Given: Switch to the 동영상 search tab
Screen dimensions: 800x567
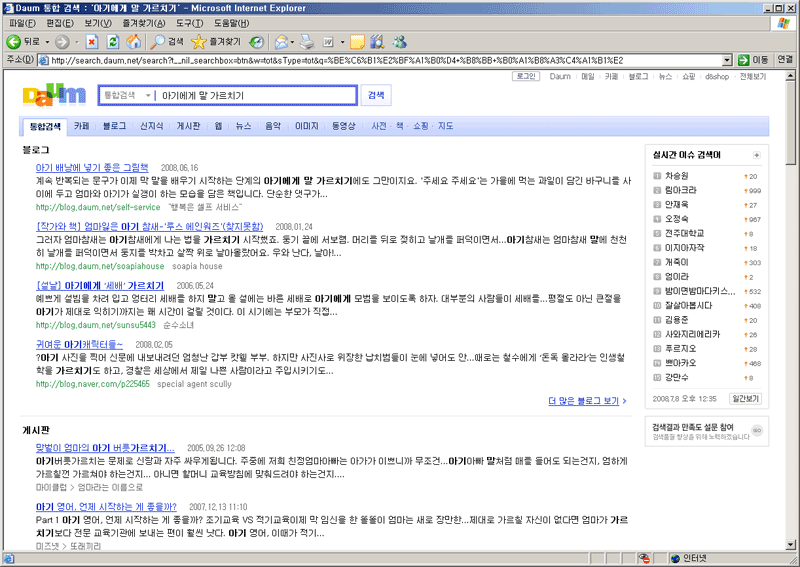Looking at the screenshot, I should click(x=343, y=126).
